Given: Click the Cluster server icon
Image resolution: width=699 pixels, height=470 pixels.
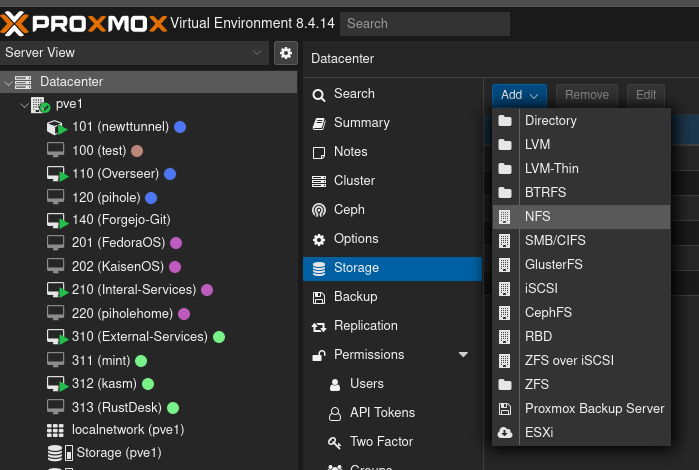Looking at the screenshot, I should point(319,181).
